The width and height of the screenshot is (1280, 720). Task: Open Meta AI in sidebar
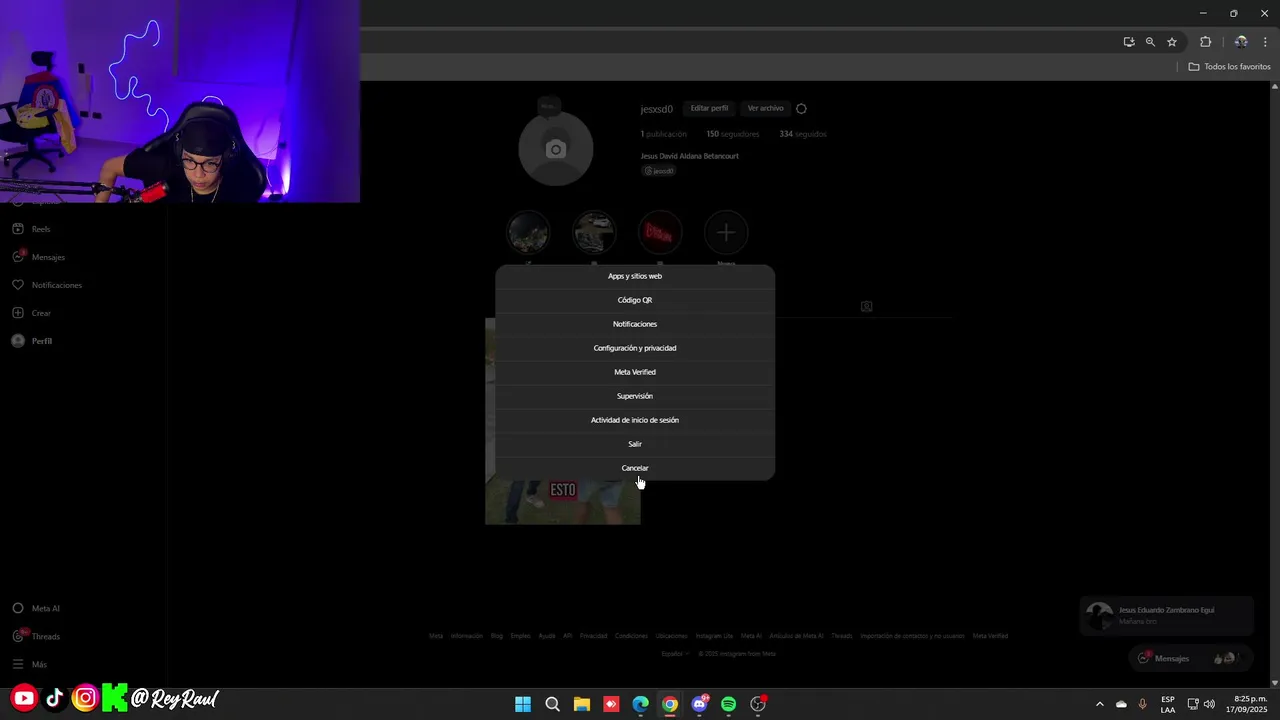pos(36,608)
